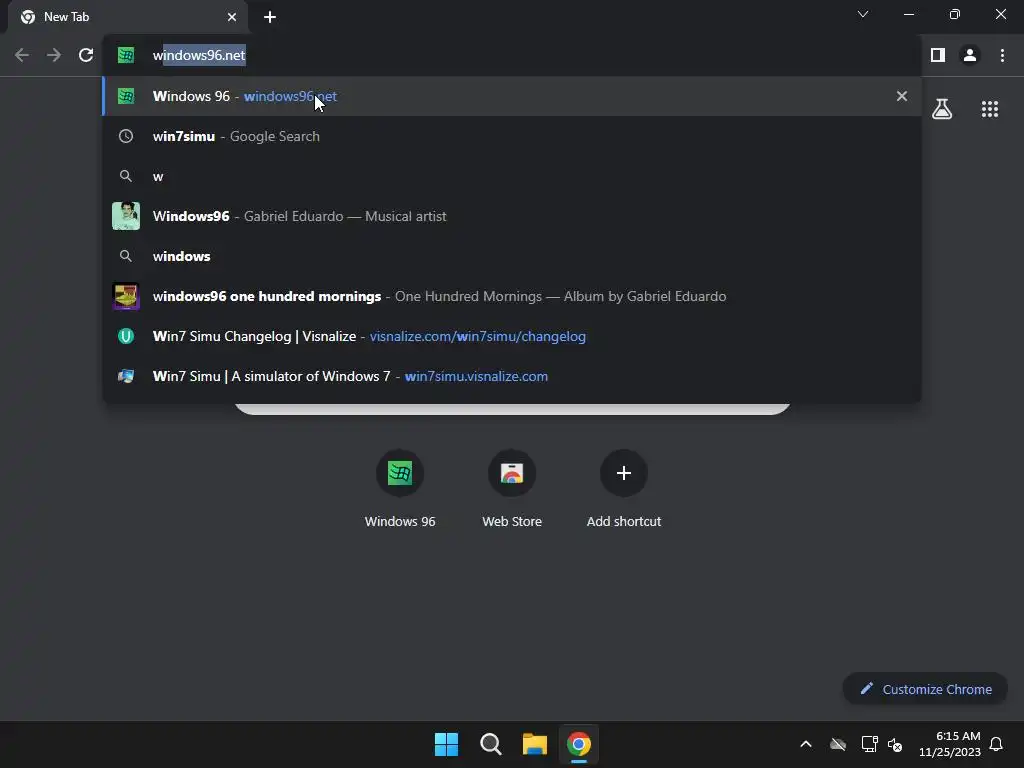
Task: Open the Google apps grid icon
Action: 990,109
